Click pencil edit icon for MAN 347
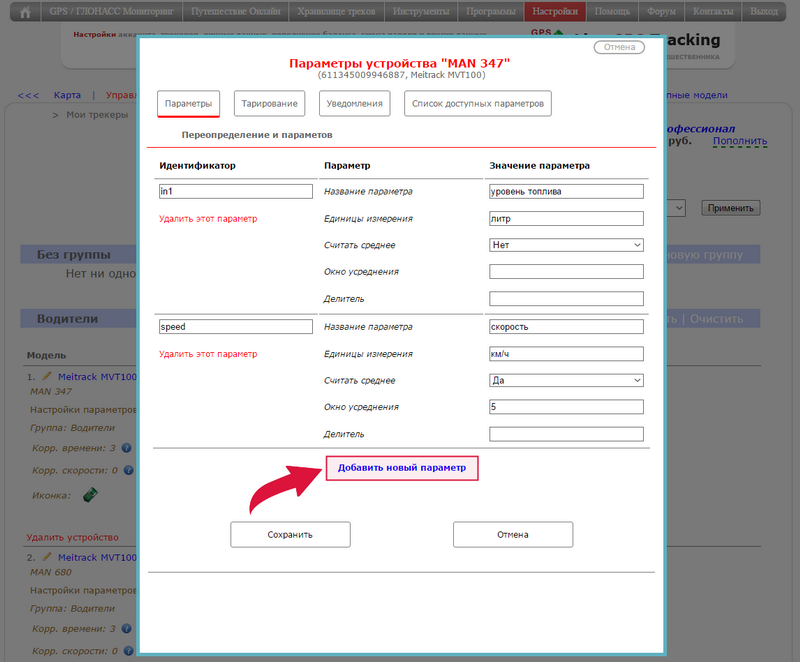 [x=46, y=376]
